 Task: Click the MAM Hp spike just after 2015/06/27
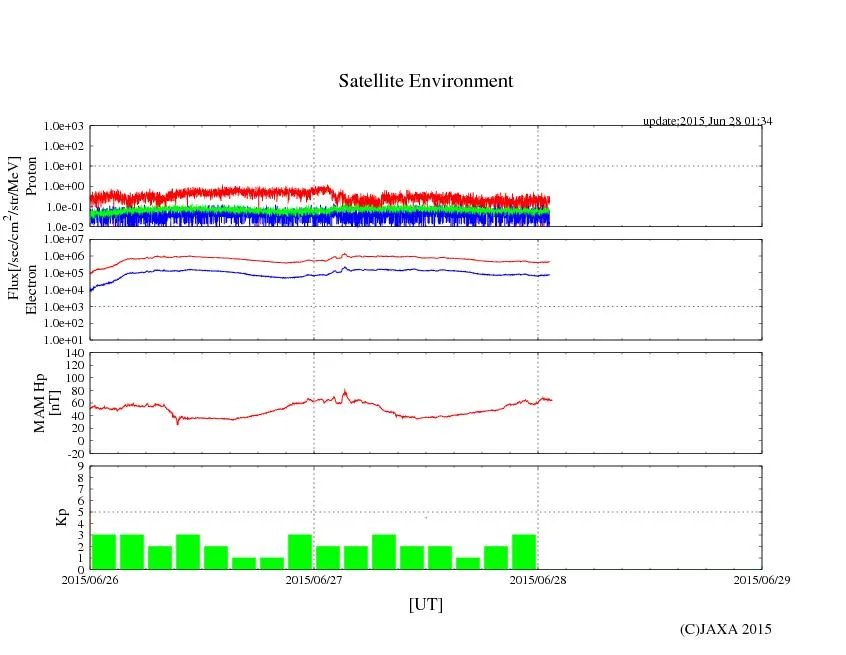pyautogui.click(x=344, y=393)
